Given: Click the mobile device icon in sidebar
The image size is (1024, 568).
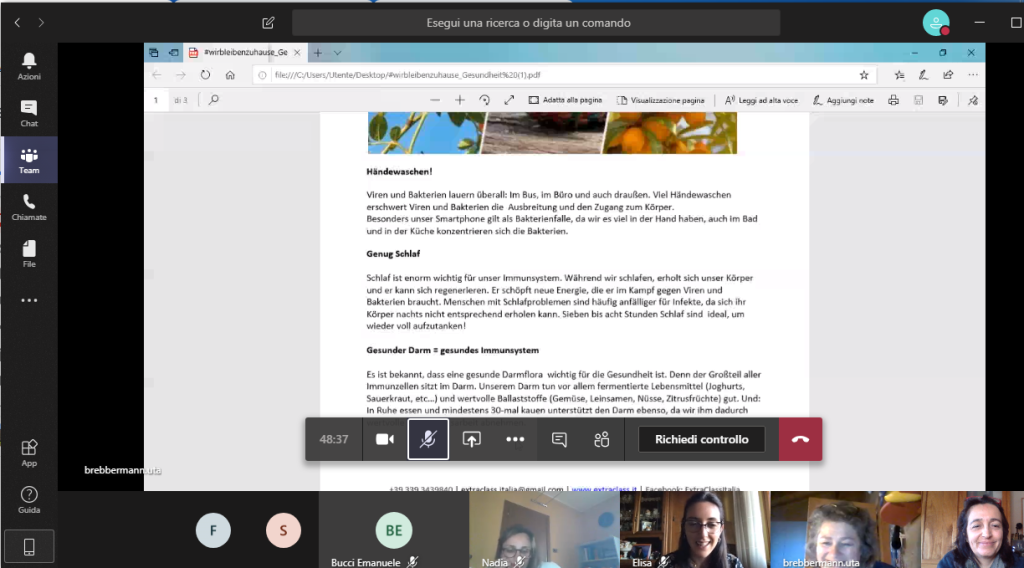Looking at the screenshot, I should [29, 546].
